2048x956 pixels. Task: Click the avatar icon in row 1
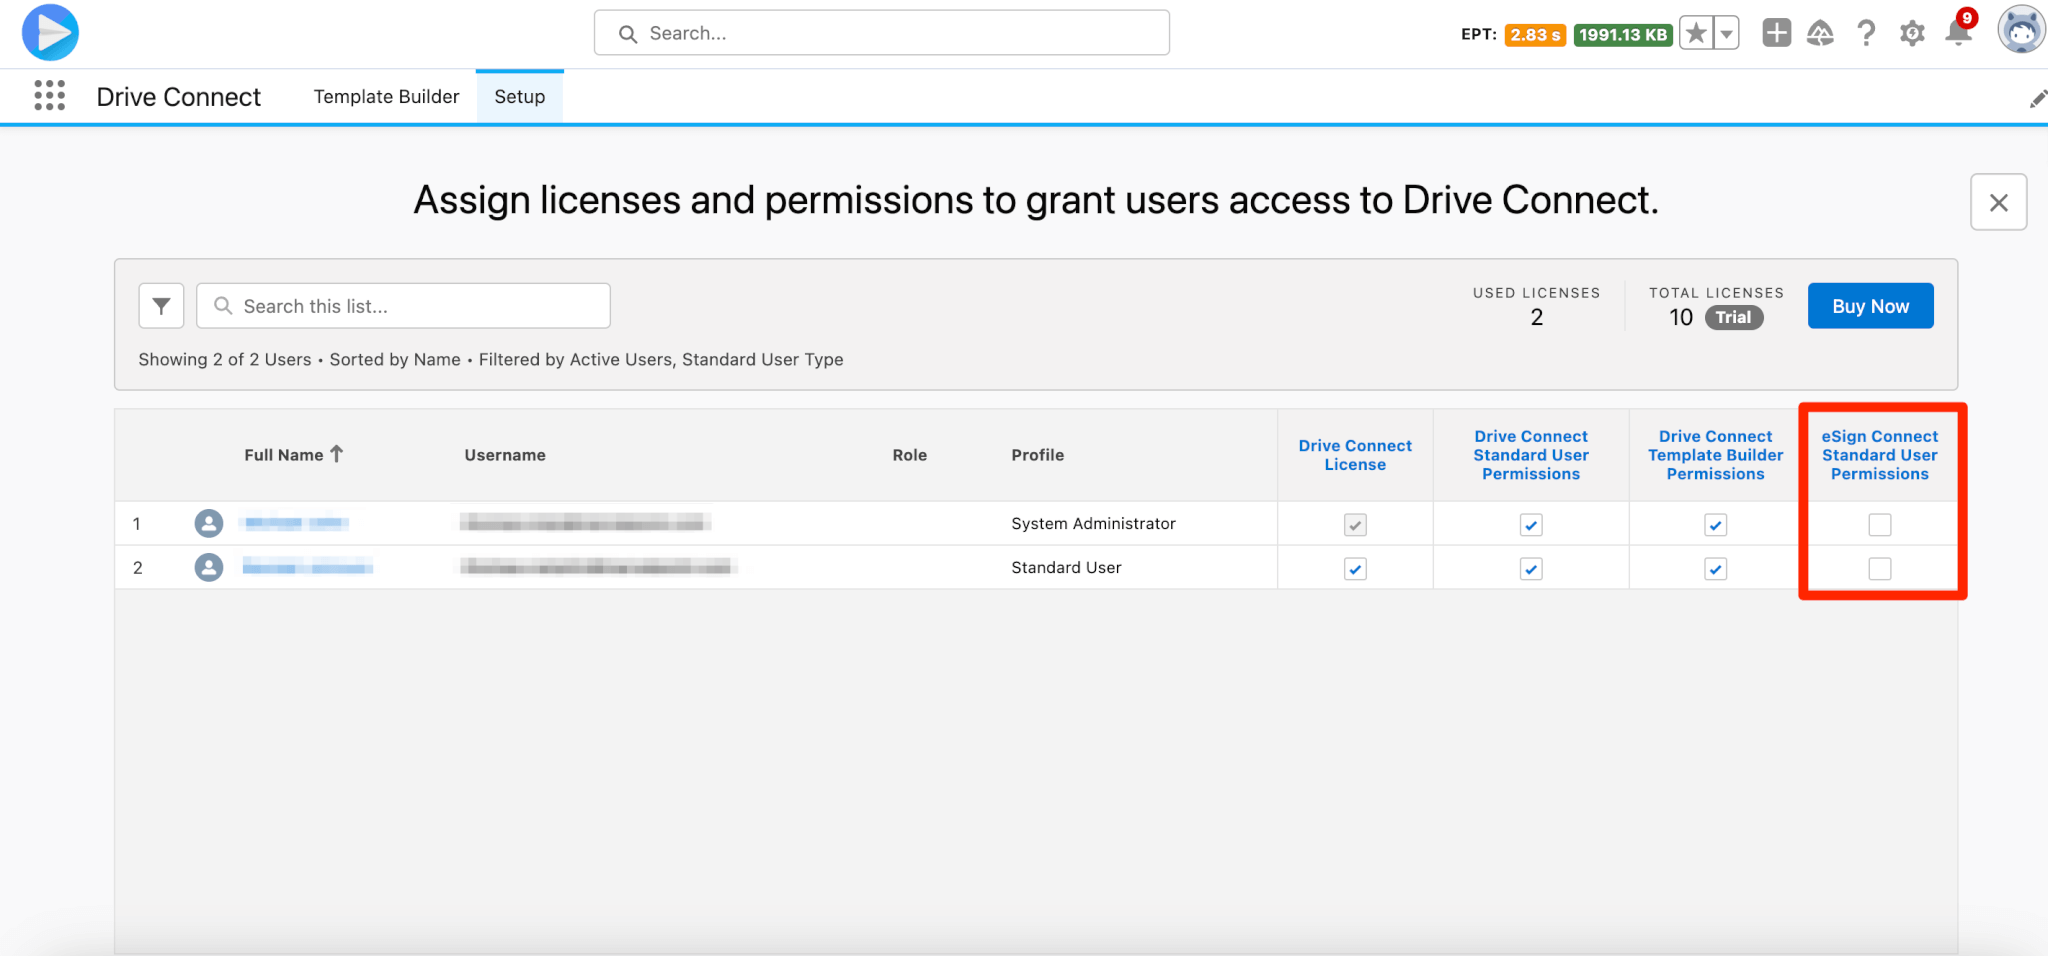point(209,523)
